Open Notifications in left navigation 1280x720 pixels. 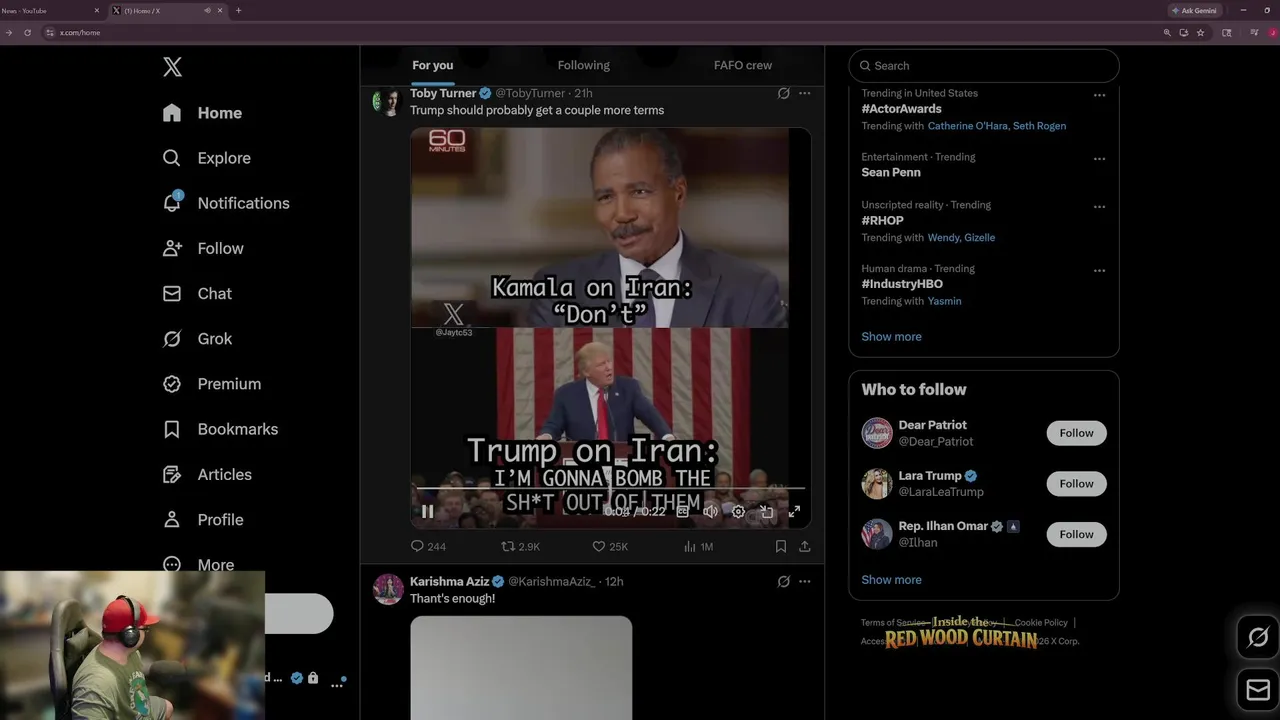pos(226,203)
